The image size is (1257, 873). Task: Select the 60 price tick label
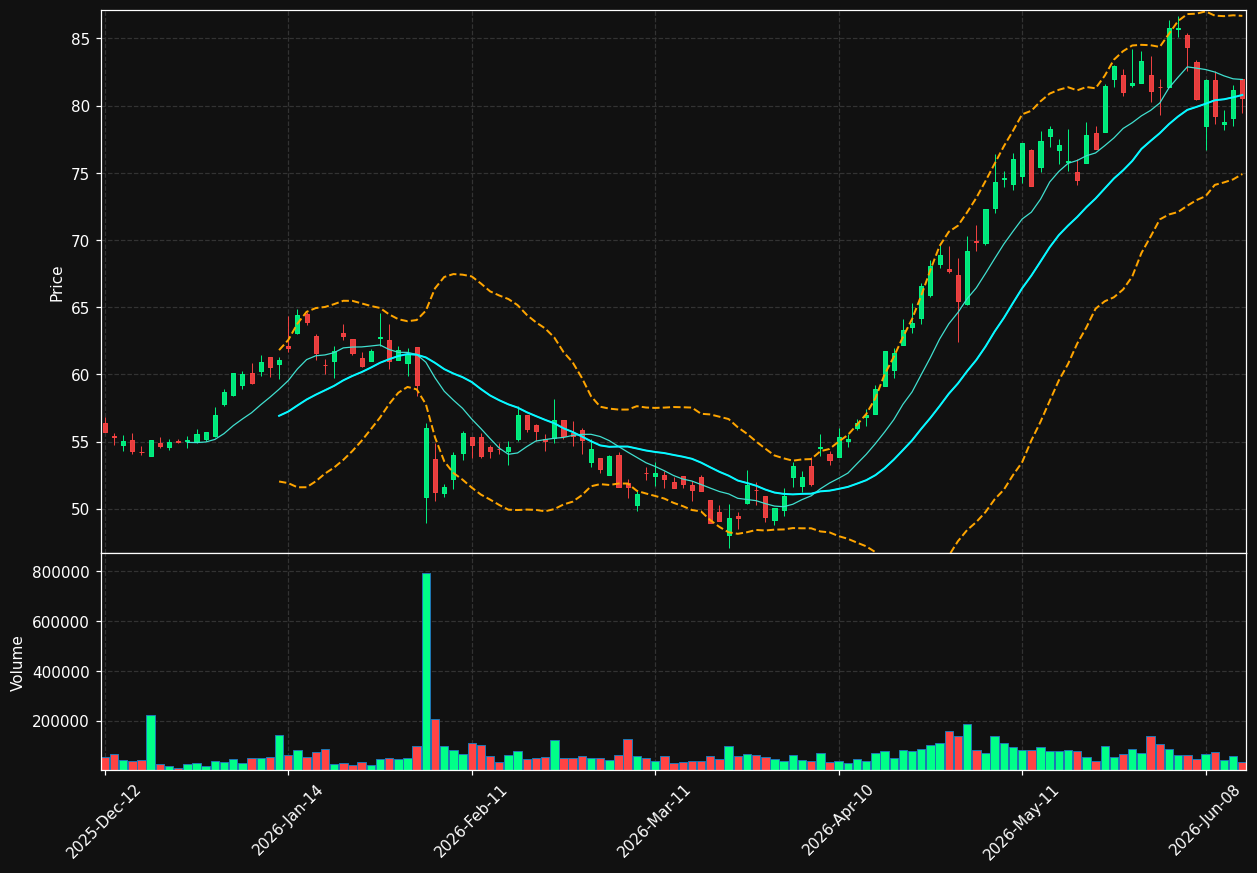click(x=83, y=375)
